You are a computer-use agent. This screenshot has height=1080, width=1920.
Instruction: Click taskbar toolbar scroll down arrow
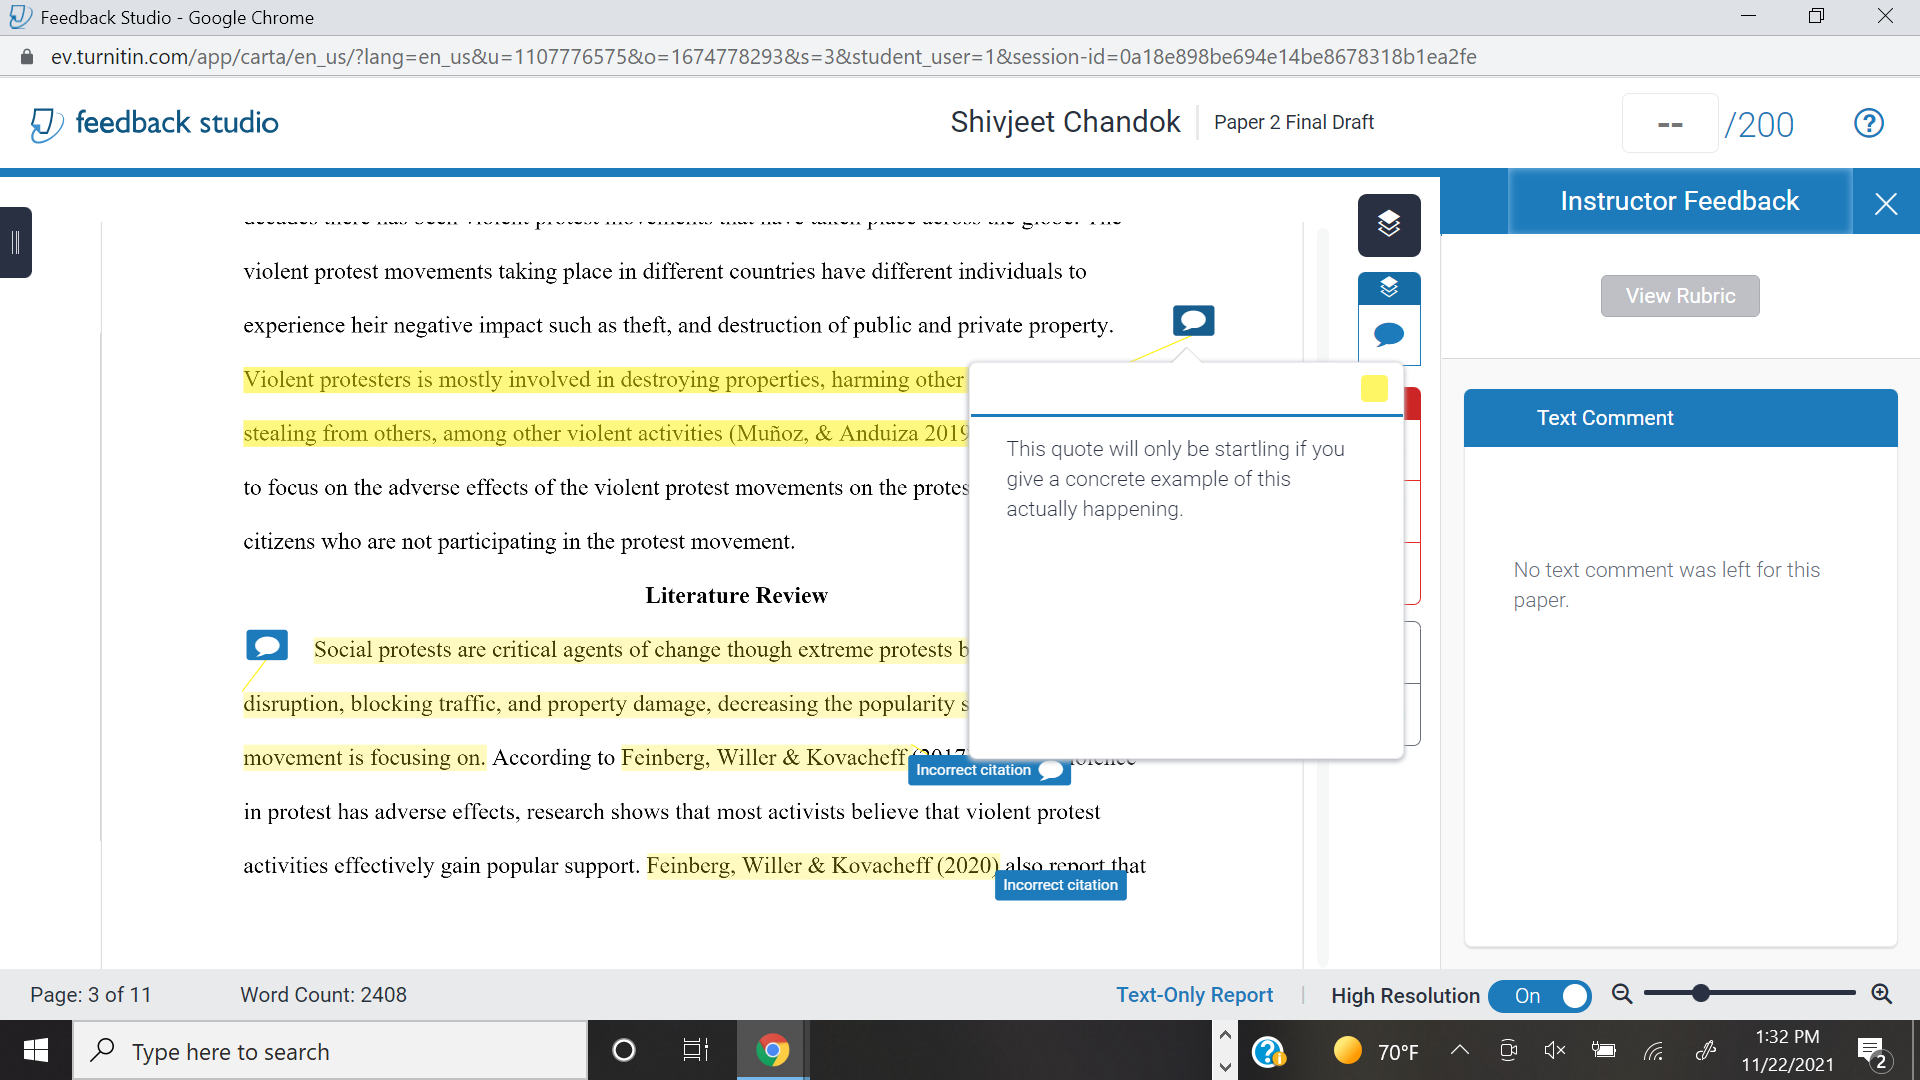point(1225,1066)
